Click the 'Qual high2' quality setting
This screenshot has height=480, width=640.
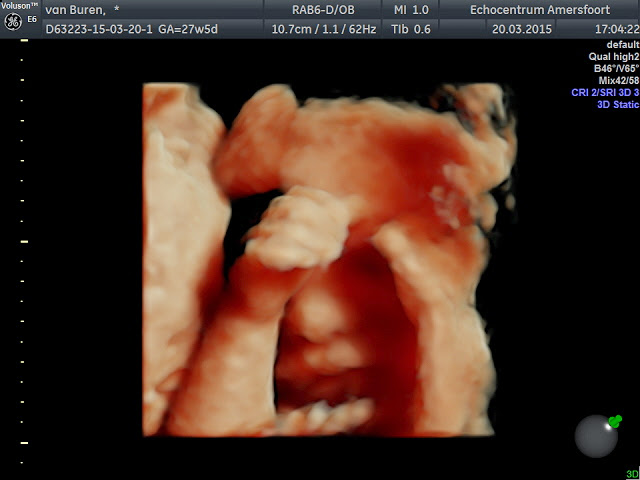[614, 57]
